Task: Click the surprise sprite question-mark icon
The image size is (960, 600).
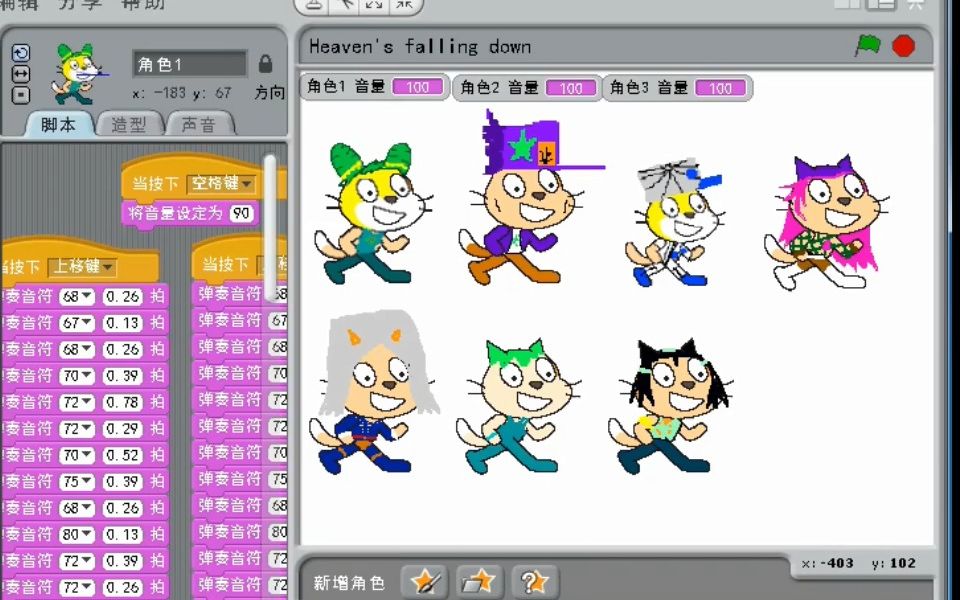Action: tap(534, 581)
